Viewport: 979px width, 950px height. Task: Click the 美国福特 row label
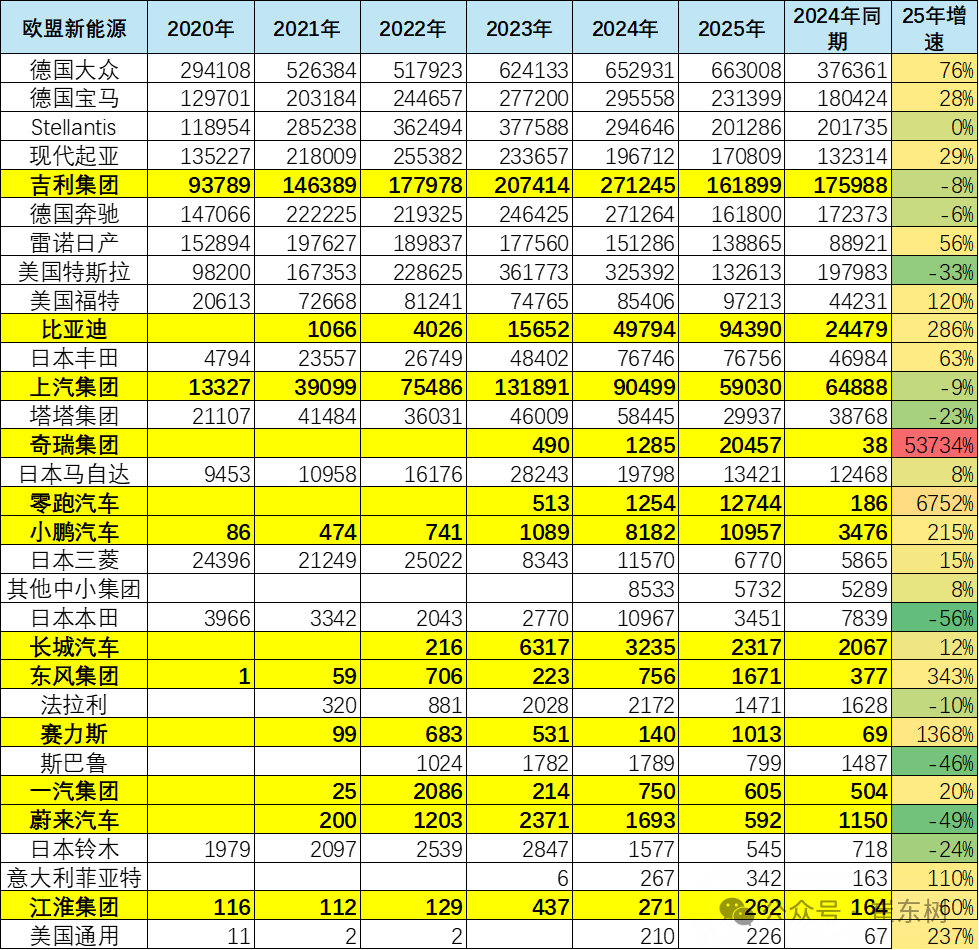pyautogui.click(x=74, y=300)
